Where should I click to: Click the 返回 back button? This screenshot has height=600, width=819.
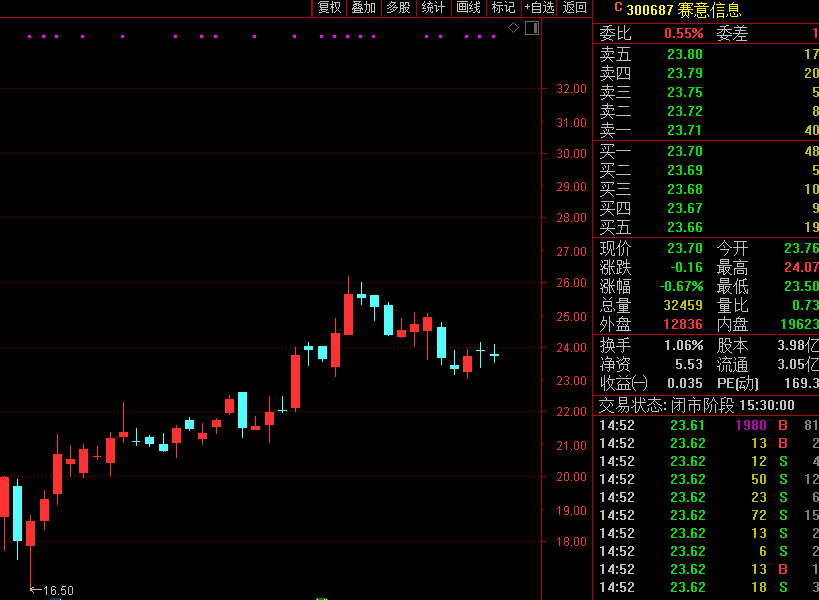pos(575,8)
